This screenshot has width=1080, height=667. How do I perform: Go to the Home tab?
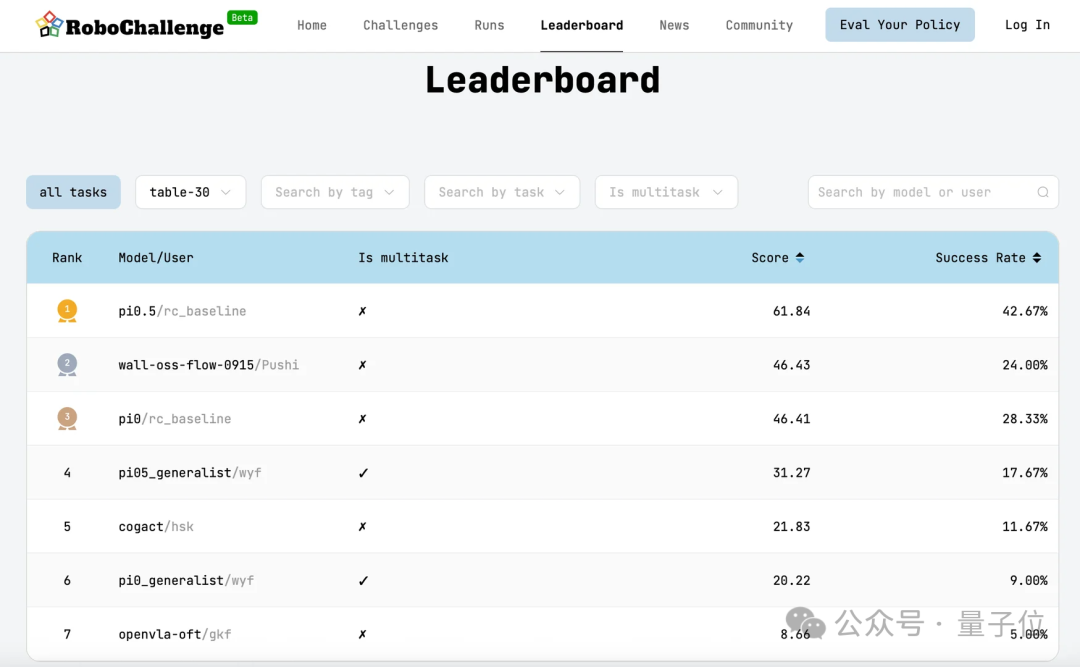(x=312, y=25)
